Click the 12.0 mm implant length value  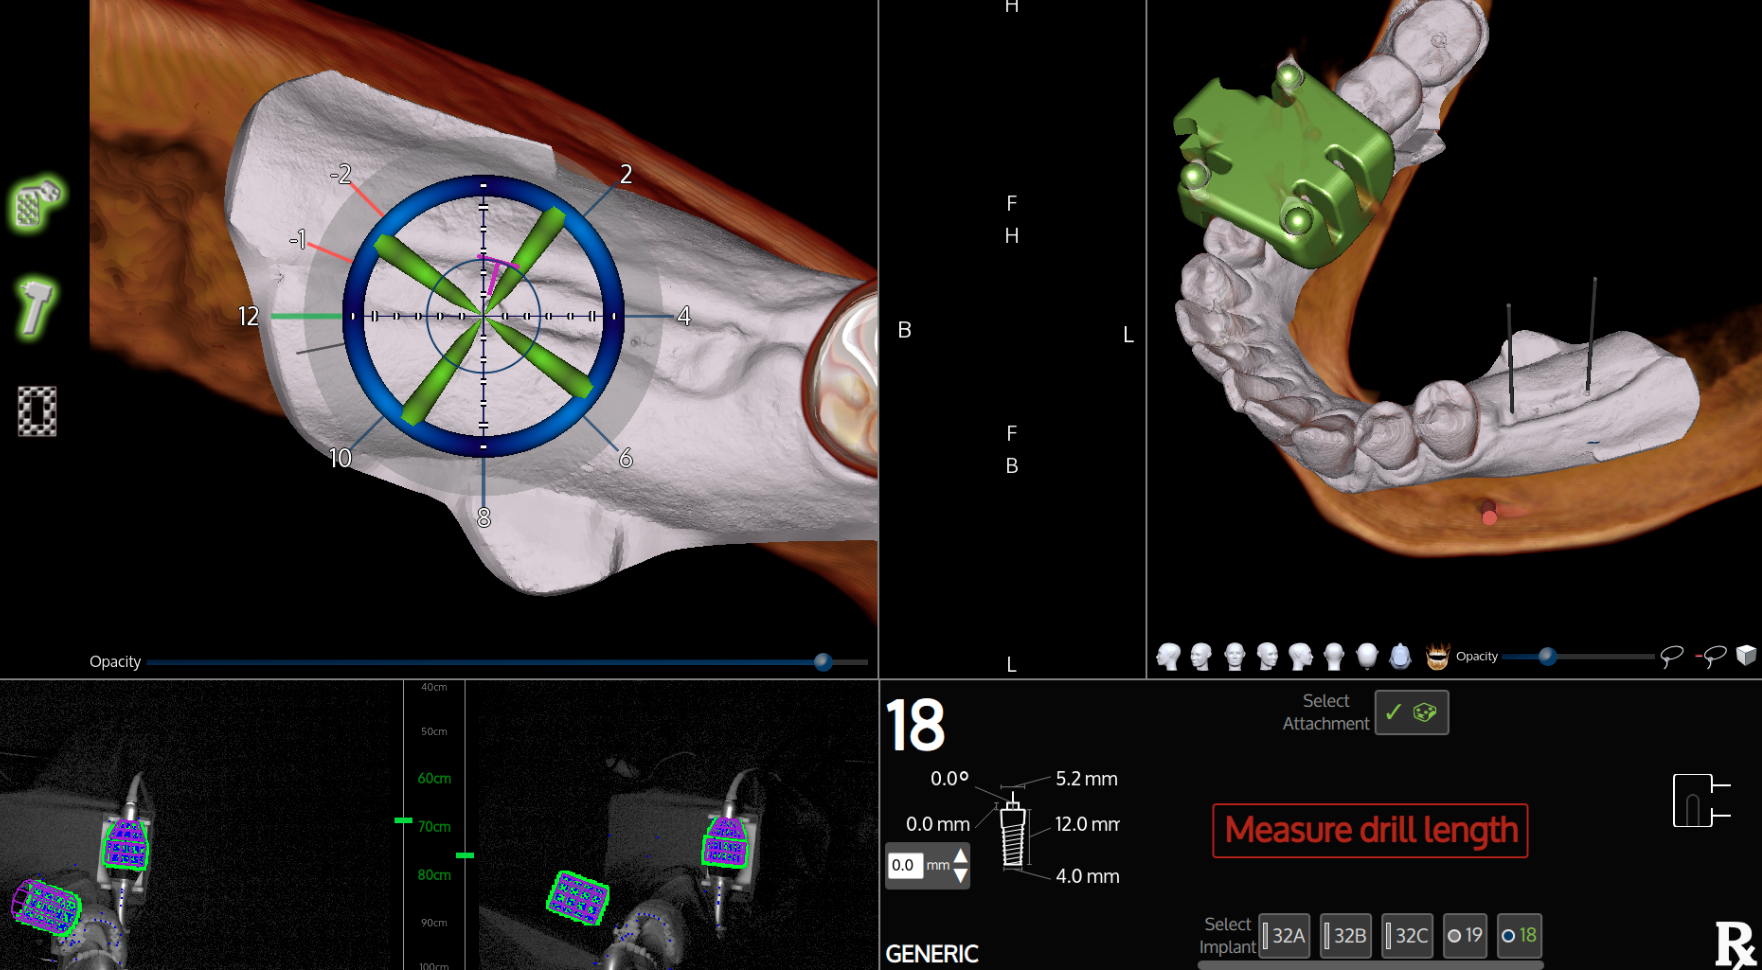[x=1087, y=825]
